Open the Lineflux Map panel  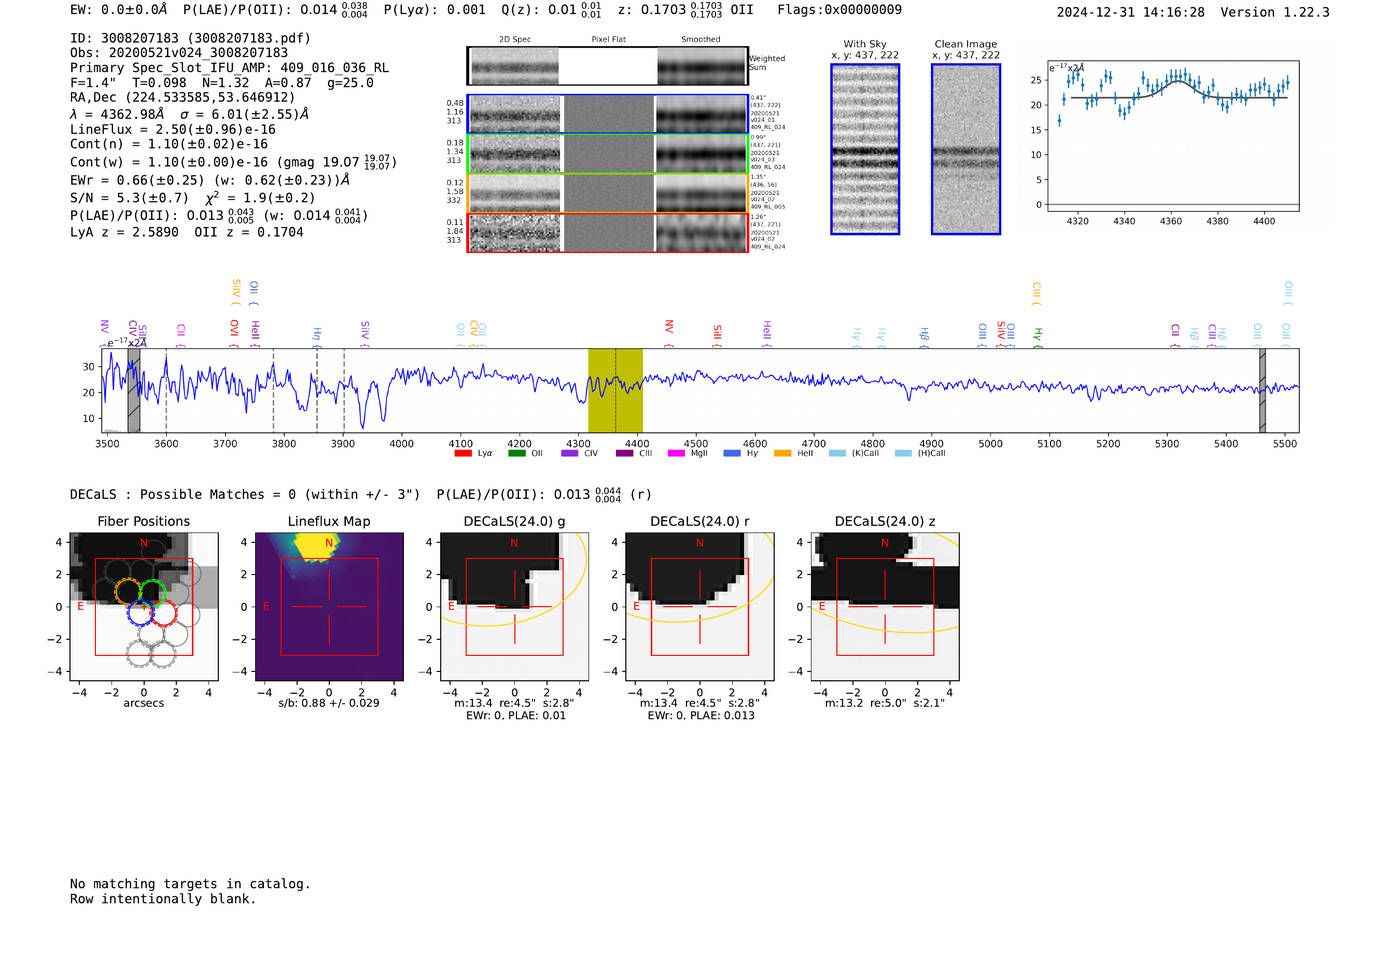click(329, 607)
